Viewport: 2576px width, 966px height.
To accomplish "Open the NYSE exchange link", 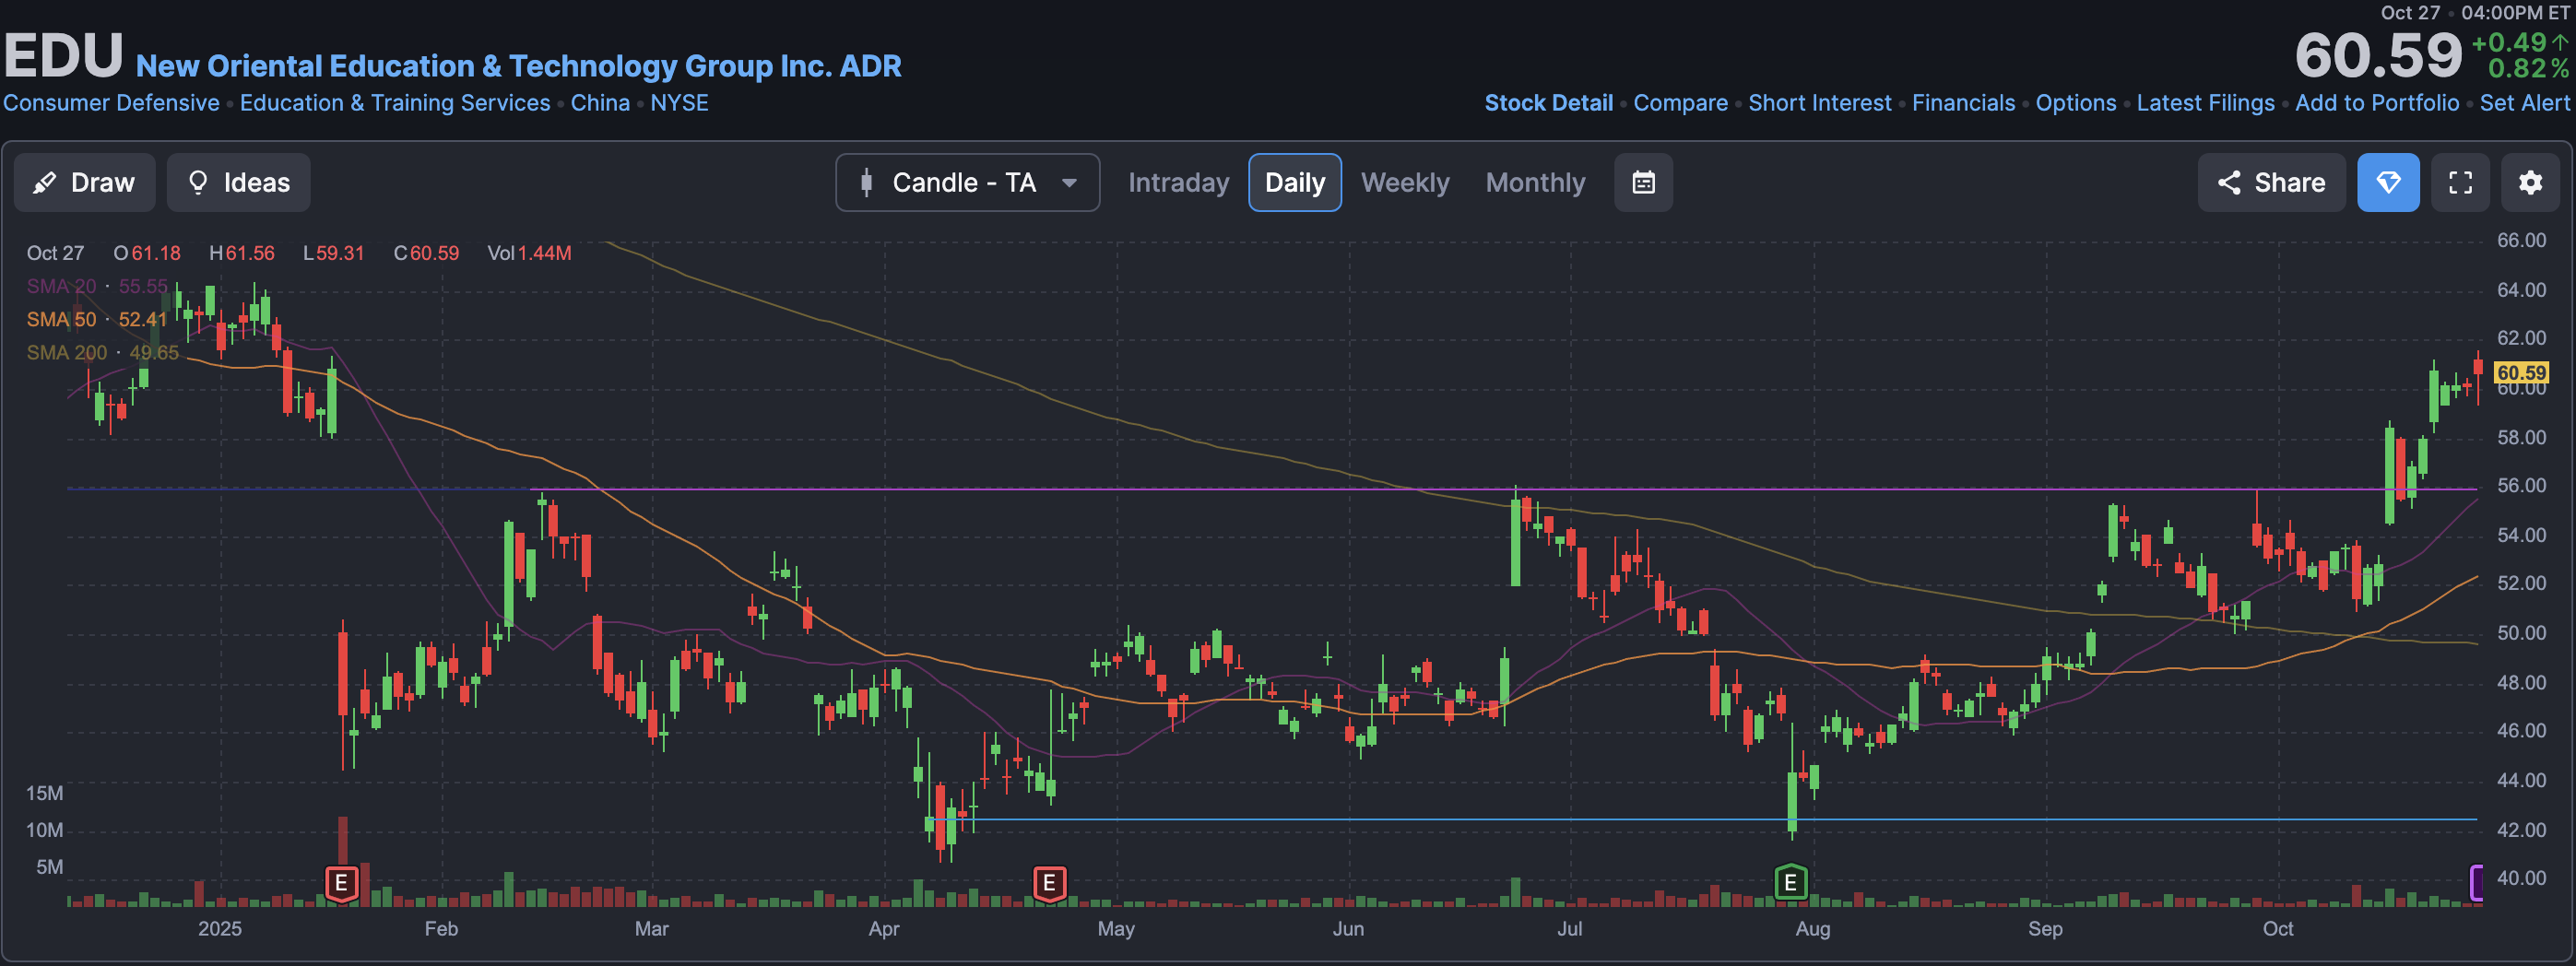I will coord(679,103).
